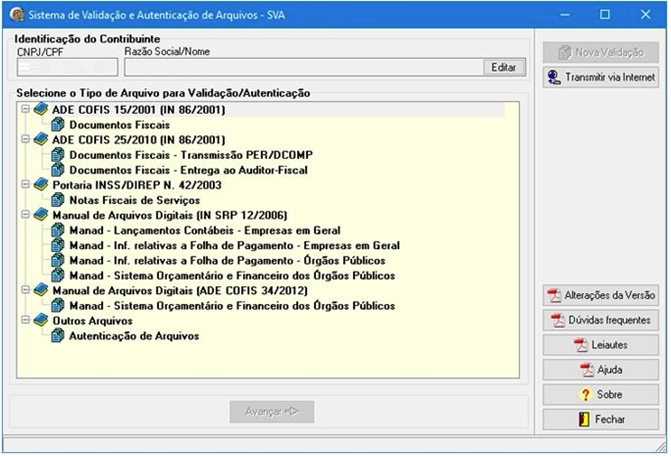The image size is (671, 457).
Task: Select Notas Fiscais de Serviços
Action: pyautogui.click(x=134, y=200)
